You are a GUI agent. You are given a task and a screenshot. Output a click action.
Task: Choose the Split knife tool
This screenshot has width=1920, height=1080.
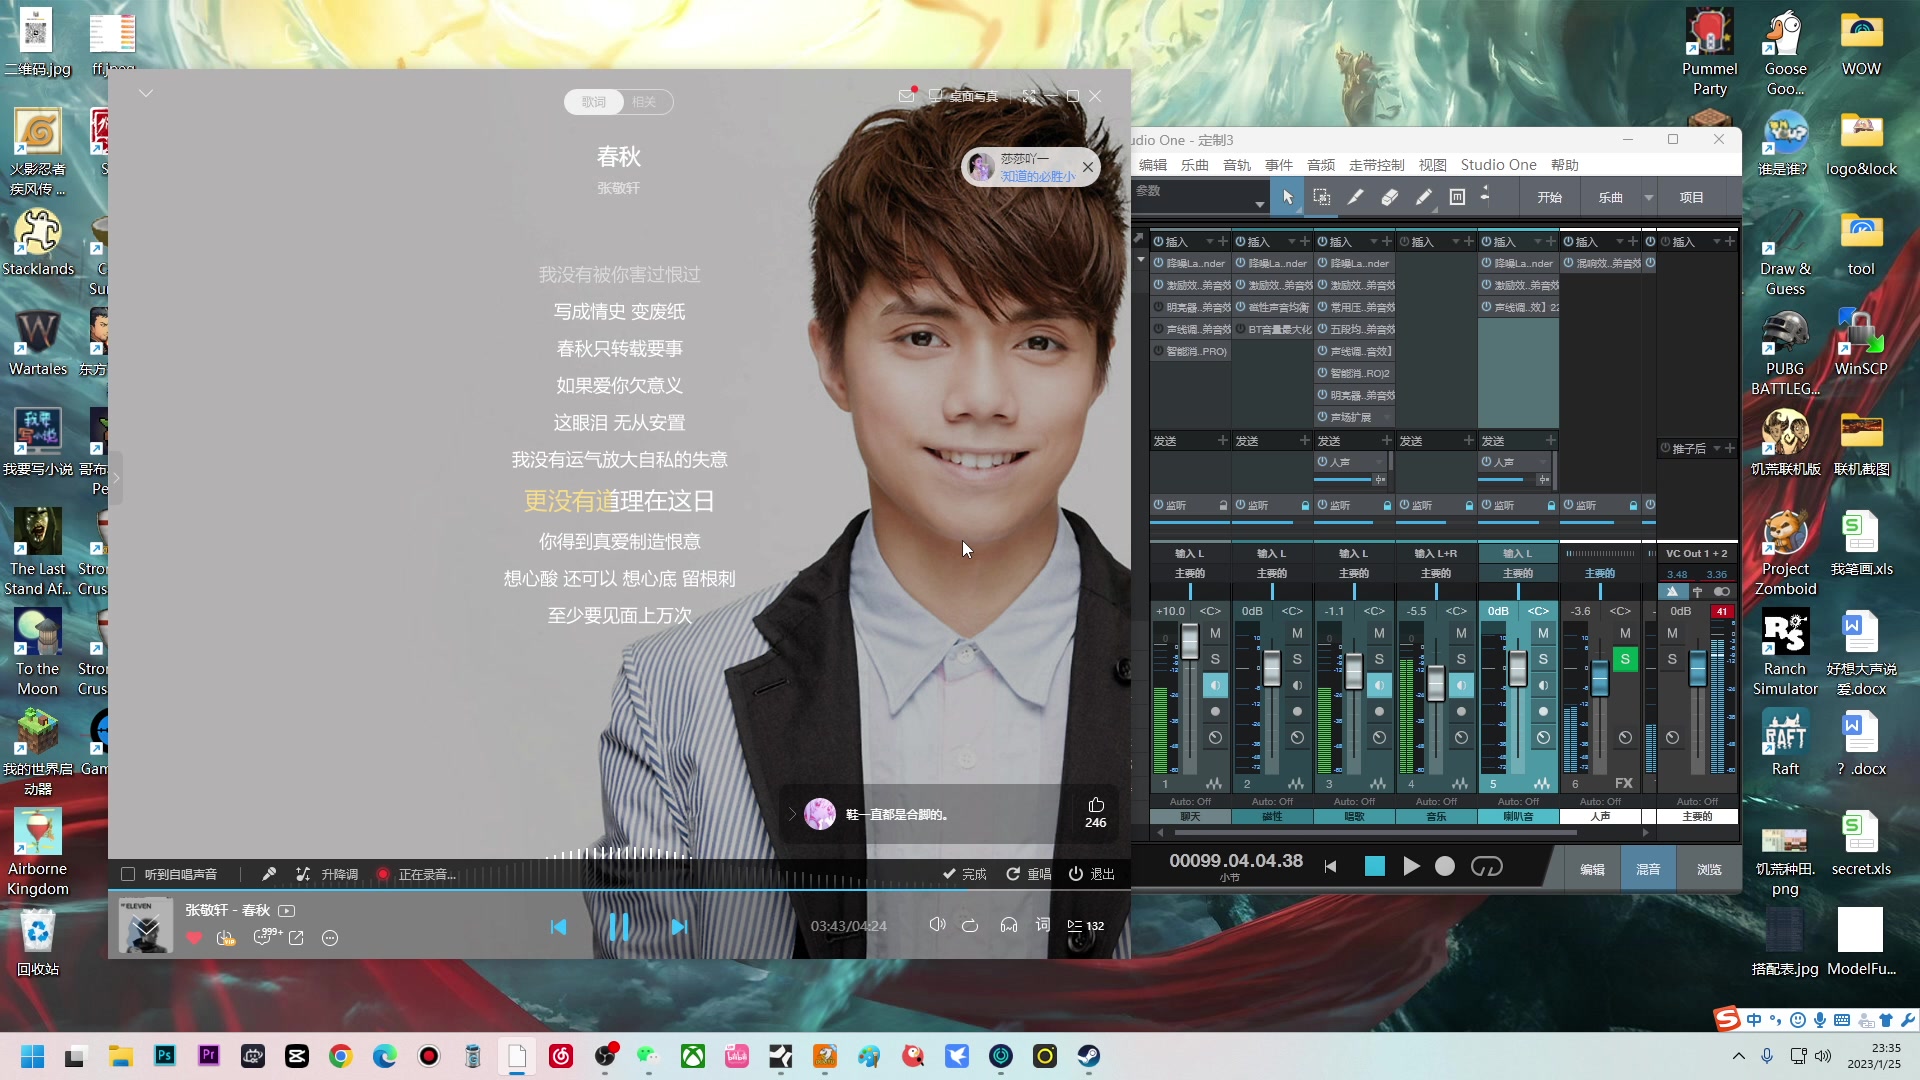1356,197
